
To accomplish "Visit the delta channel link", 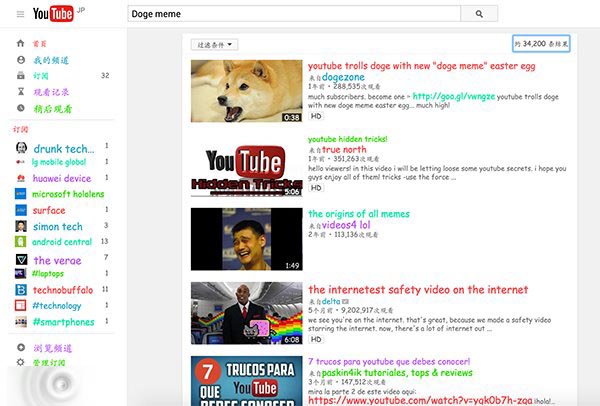I will pos(331,302).
